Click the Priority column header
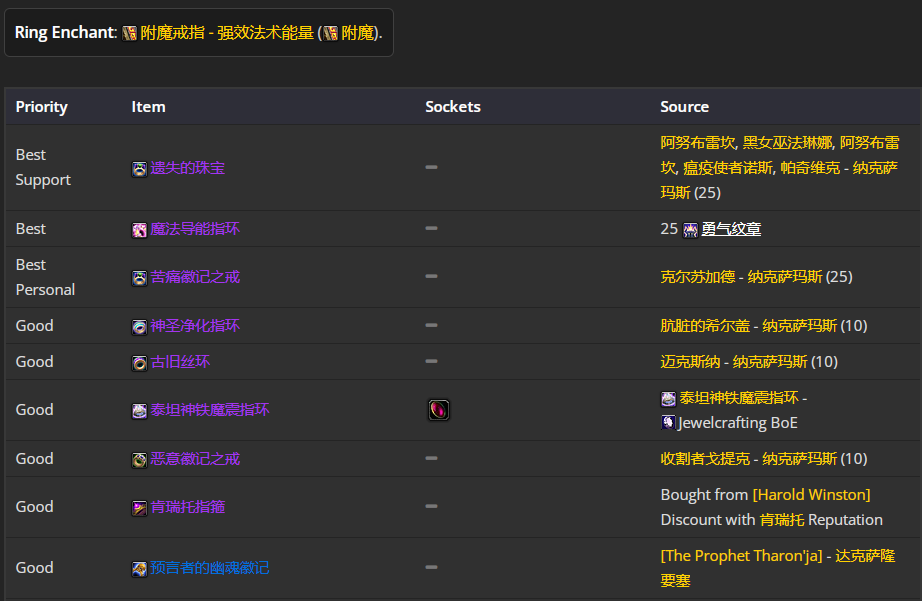922x601 pixels. point(42,107)
